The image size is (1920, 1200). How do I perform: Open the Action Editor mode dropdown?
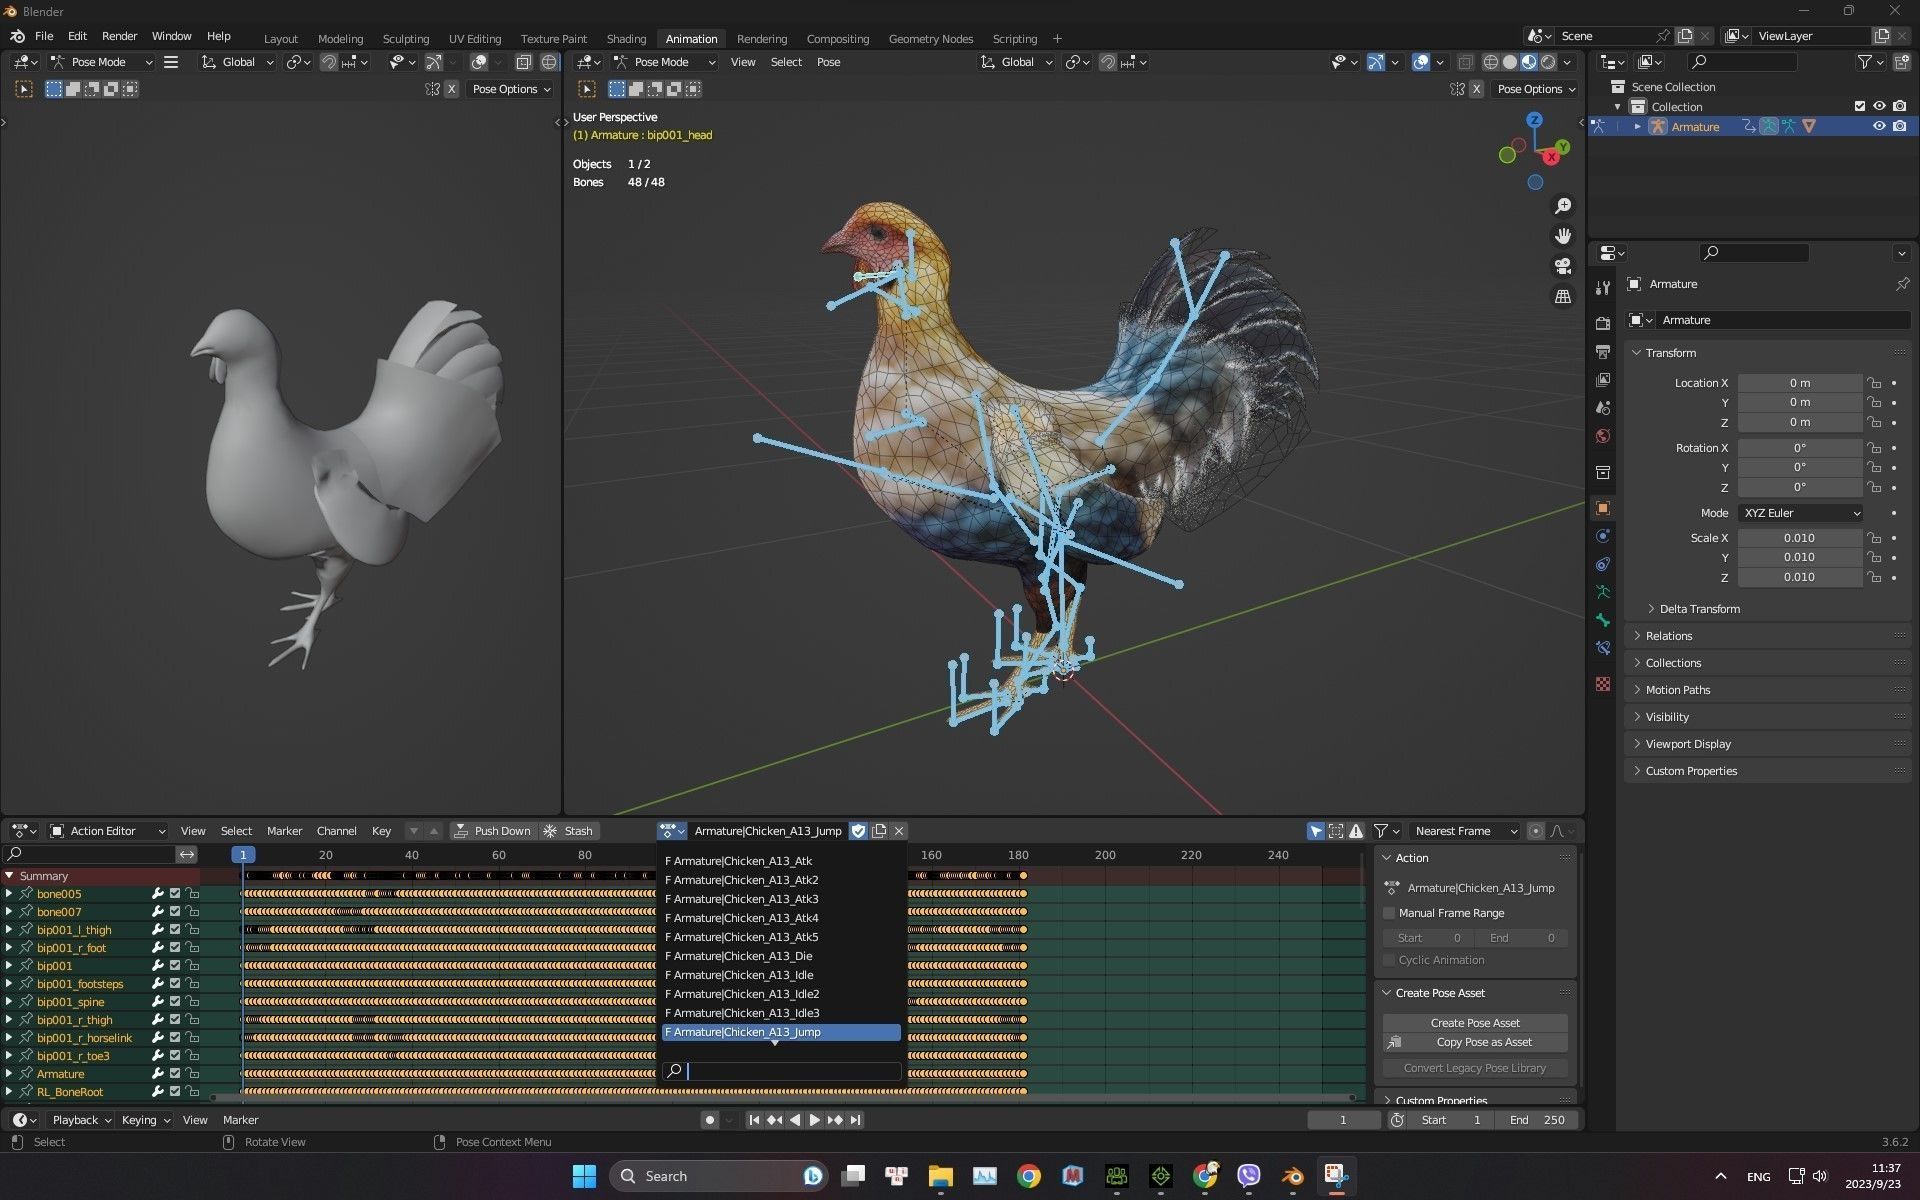pyautogui.click(x=107, y=831)
